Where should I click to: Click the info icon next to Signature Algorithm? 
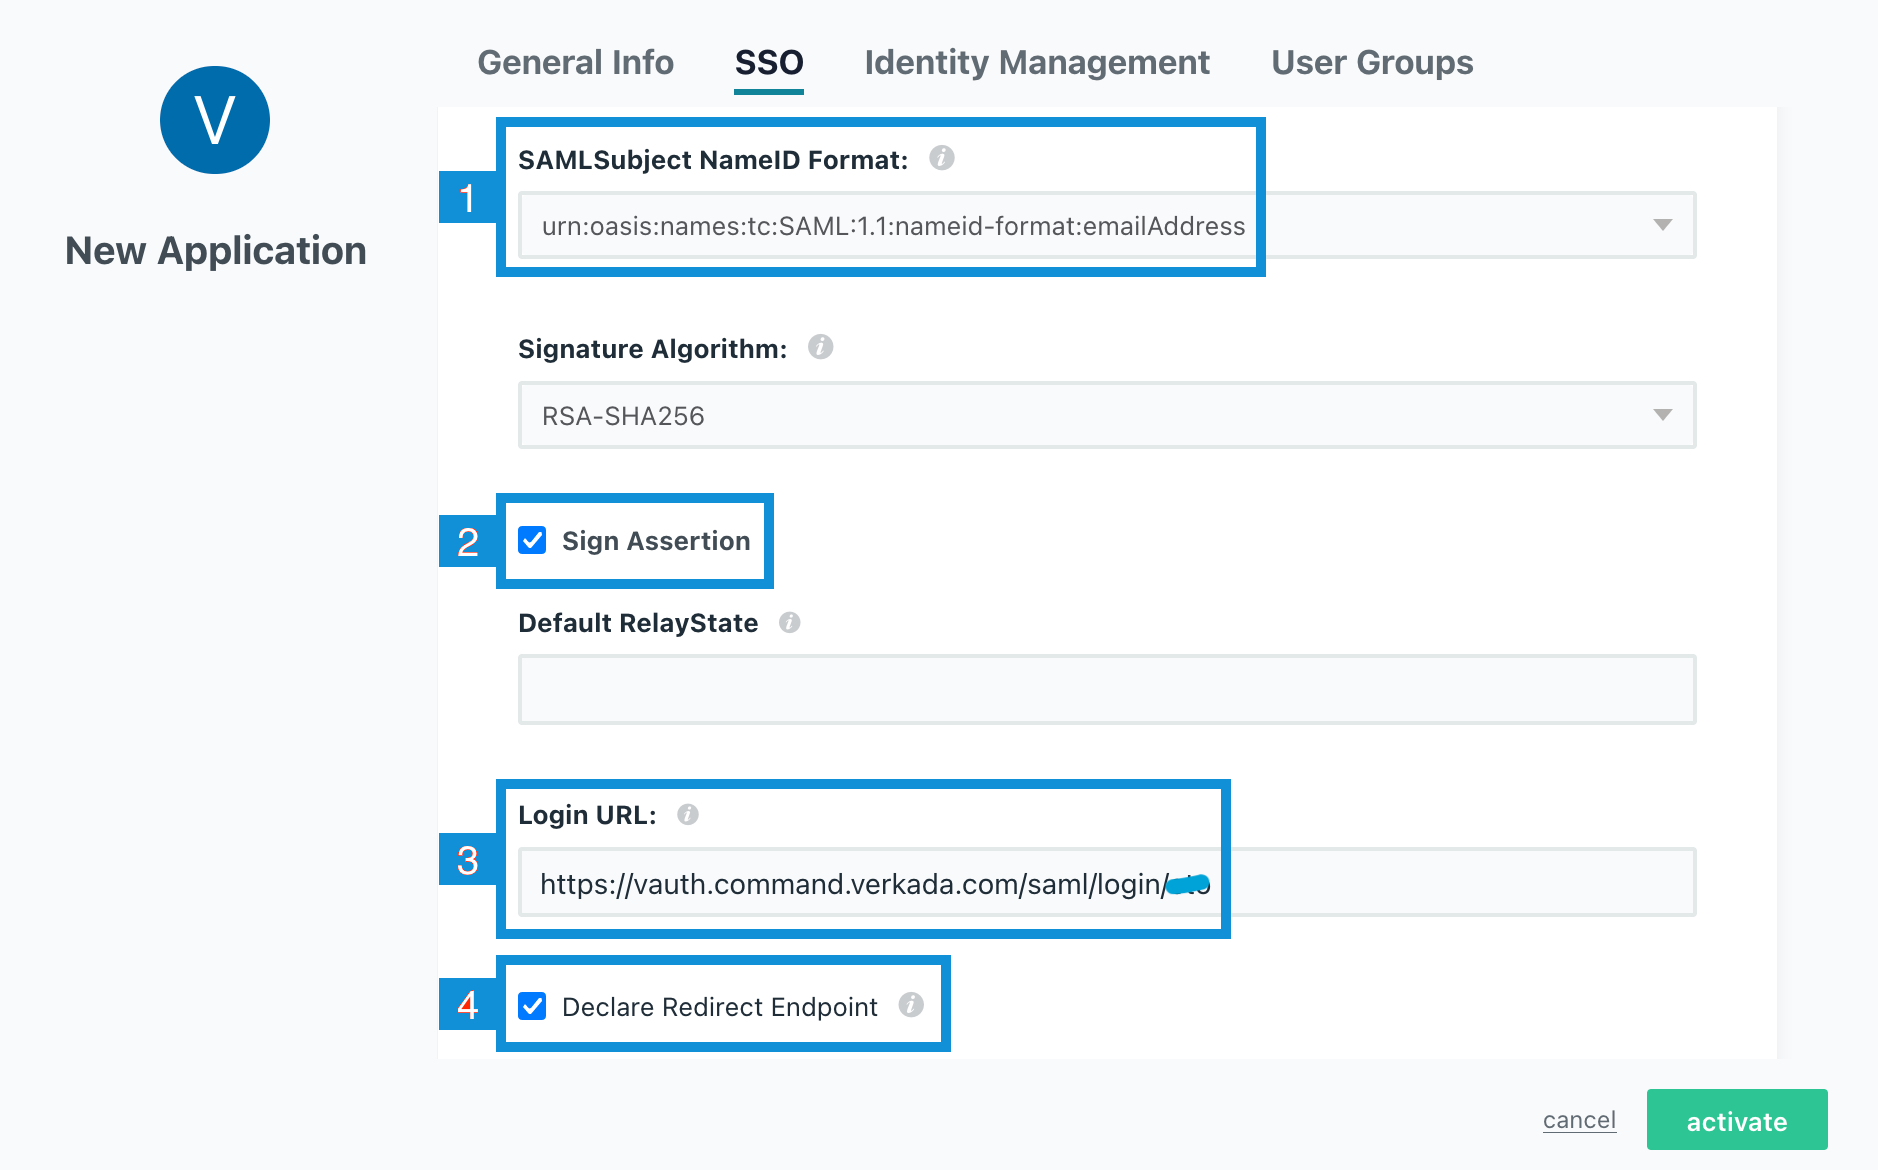tap(820, 347)
